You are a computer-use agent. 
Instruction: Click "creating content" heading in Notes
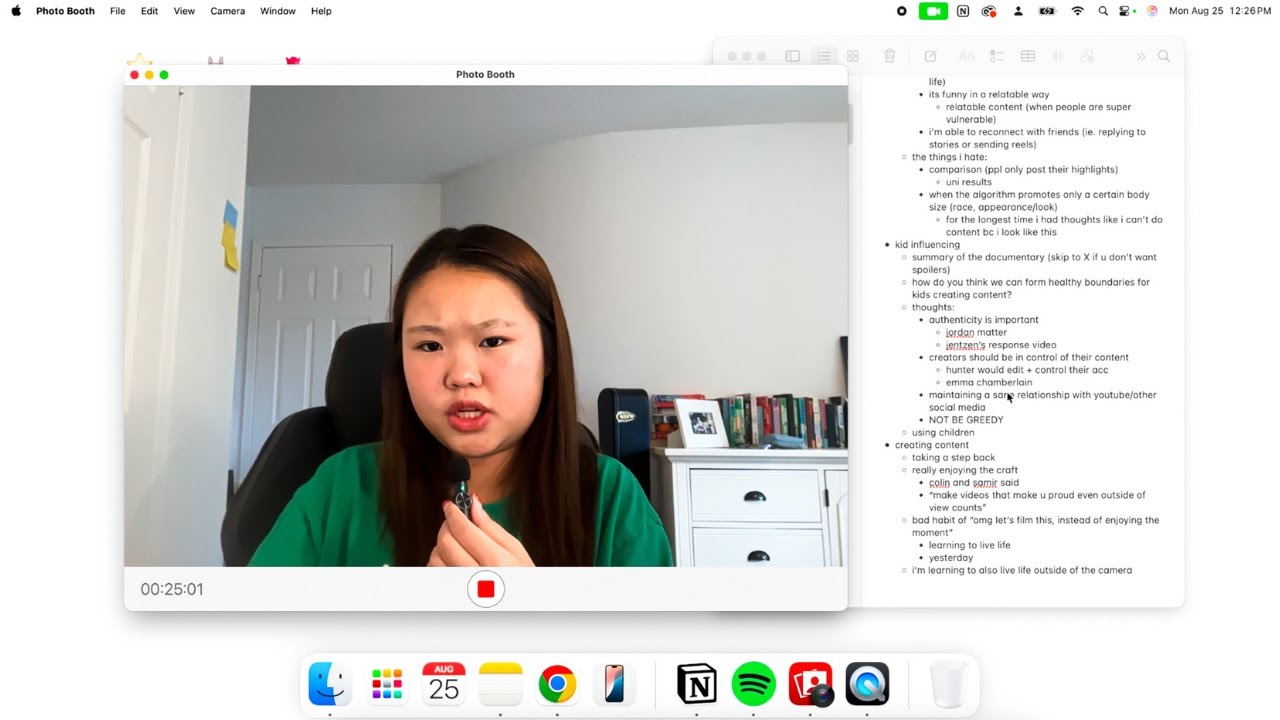[x=932, y=445]
